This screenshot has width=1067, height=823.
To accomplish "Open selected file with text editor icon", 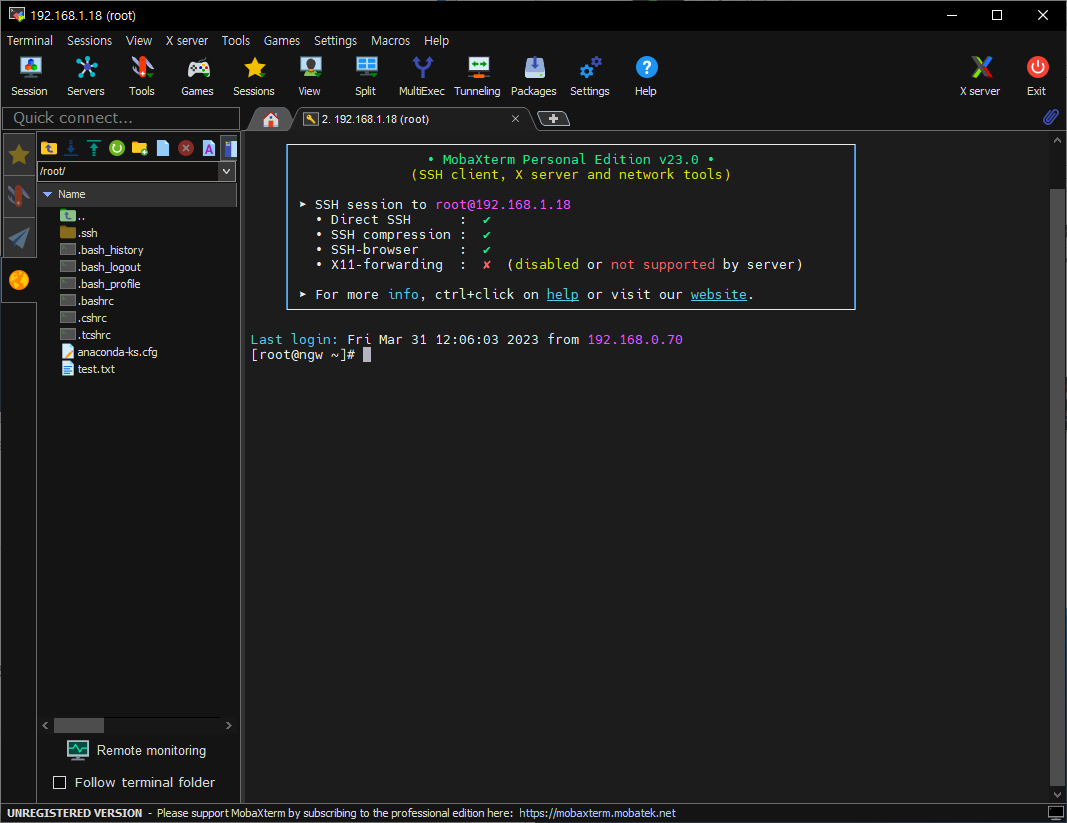I will pos(209,148).
